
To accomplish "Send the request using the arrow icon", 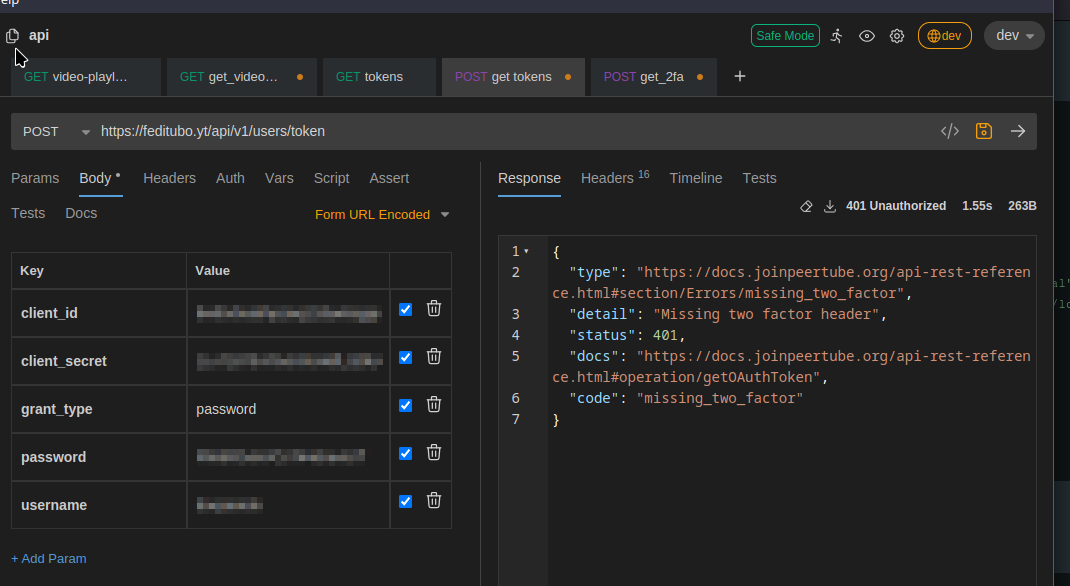I will [1018, 131].
